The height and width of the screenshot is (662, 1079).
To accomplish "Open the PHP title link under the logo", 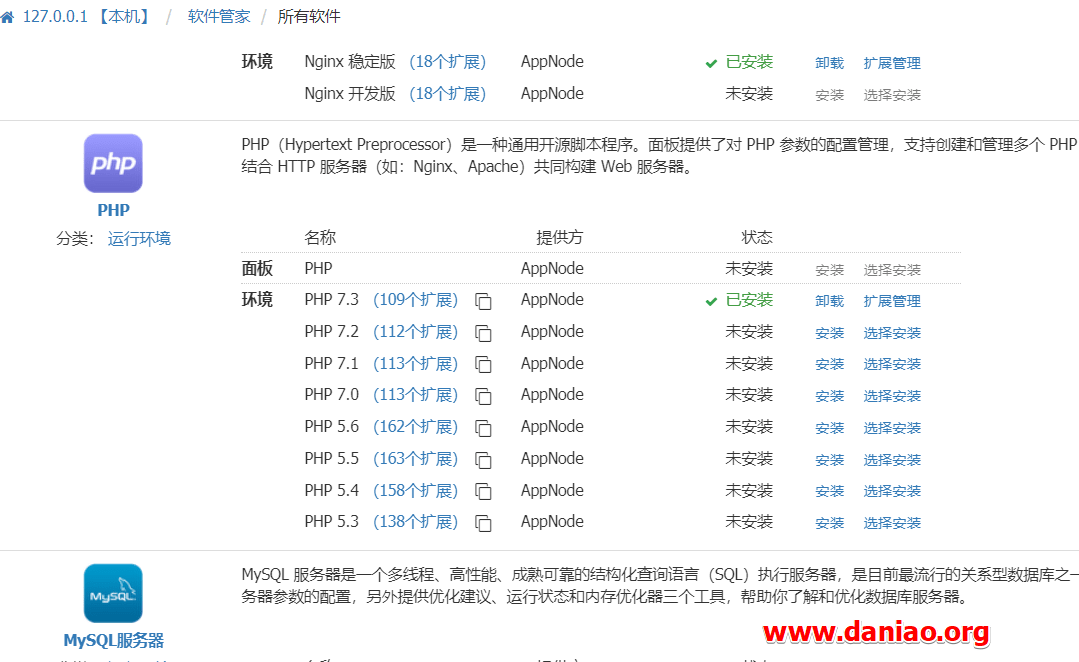I will pyautogui.click(x=114, y=210).
